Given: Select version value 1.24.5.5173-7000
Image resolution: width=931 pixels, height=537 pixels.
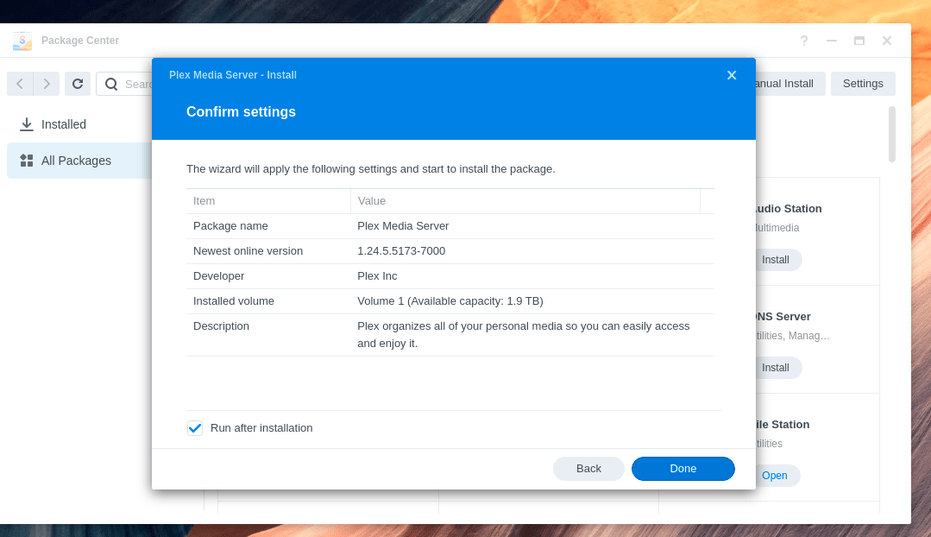Looking at the screenshot, I should click(x=401, y=251).
